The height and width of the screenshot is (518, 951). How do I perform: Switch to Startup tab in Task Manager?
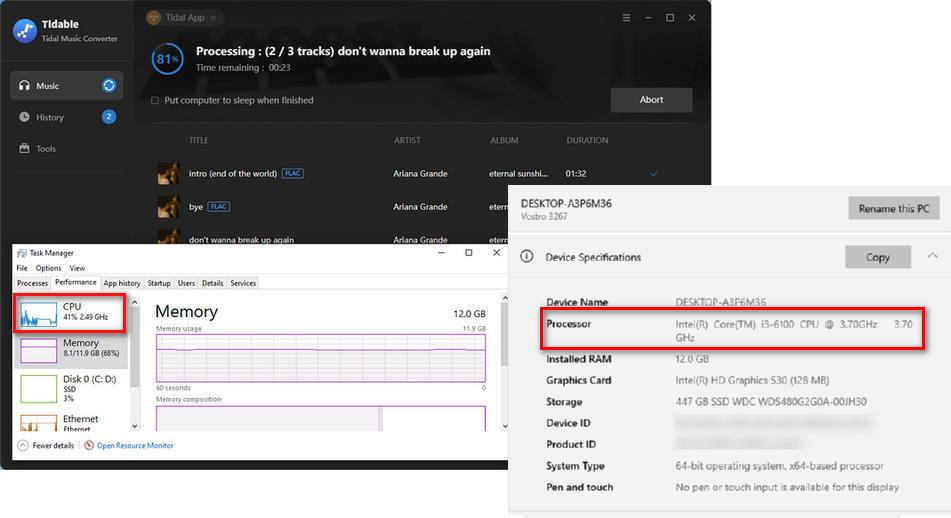(159, 283)
